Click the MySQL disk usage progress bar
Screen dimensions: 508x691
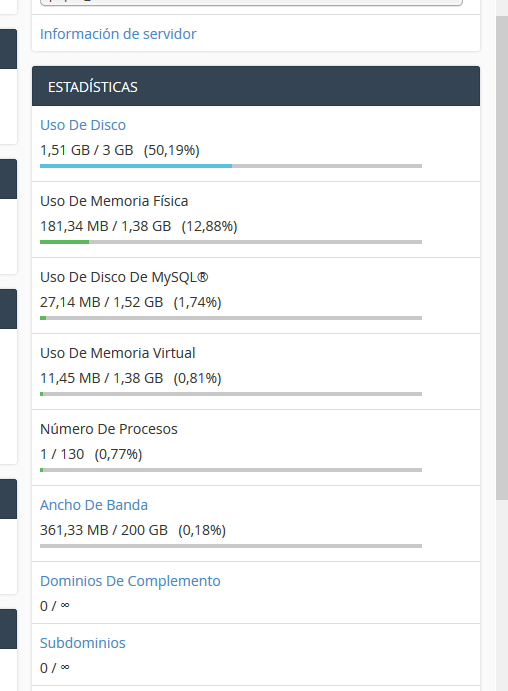point(231,318)
